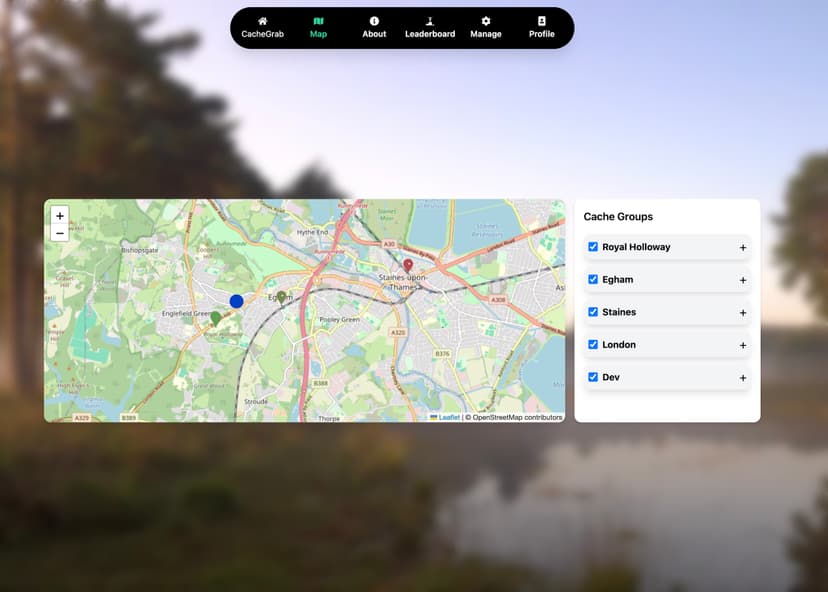
Task: Open the Leaderboard podium icon
Action: coord(430,21)
